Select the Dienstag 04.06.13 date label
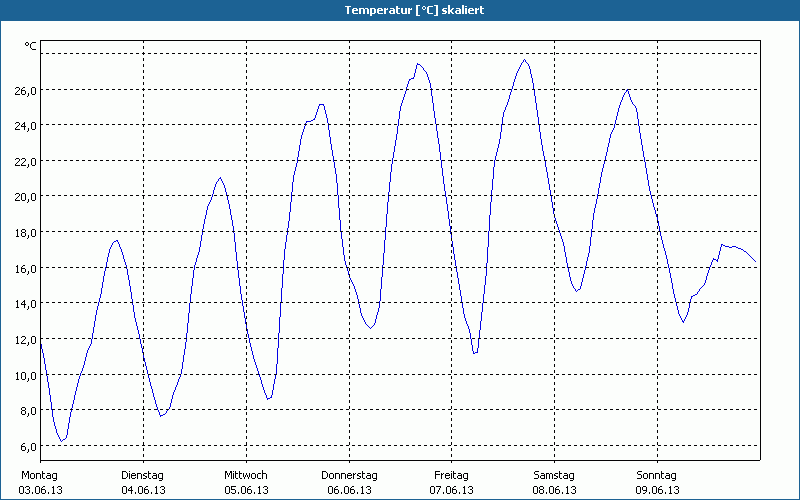800x500 pixels. (143, 483)
